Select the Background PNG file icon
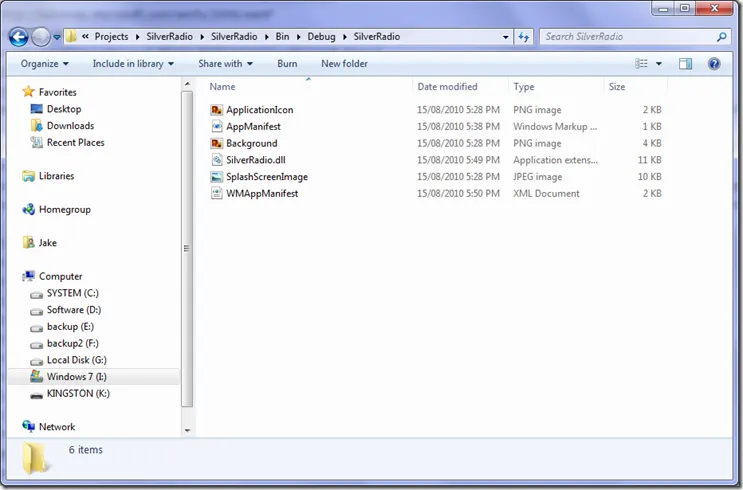Screen dimensions: 743x490 217,143
